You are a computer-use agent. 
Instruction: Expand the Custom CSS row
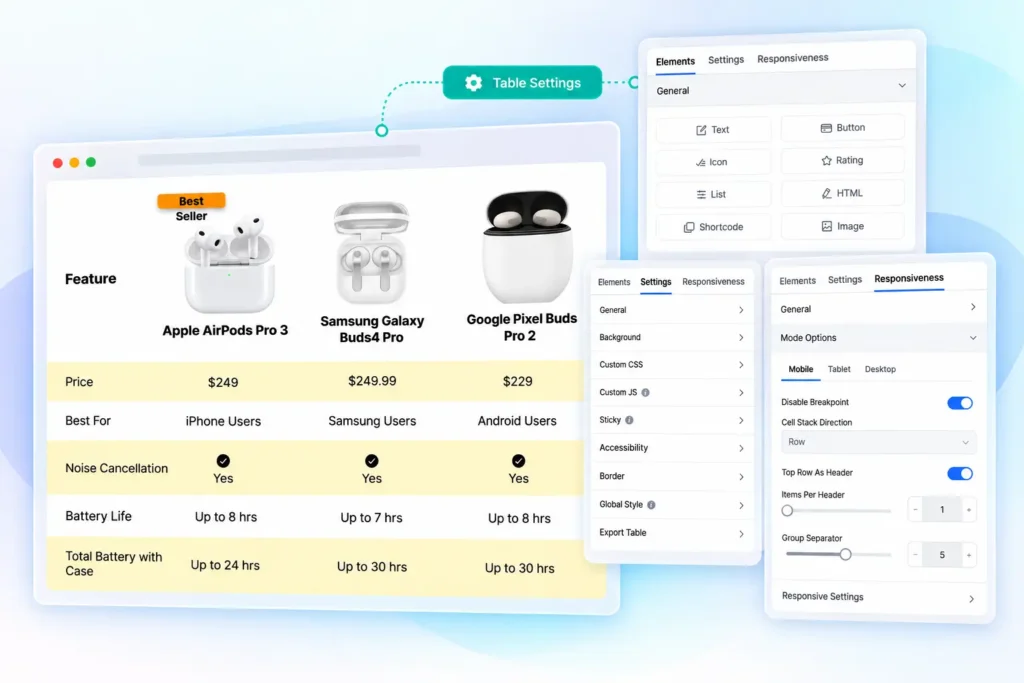coord(671,365)
